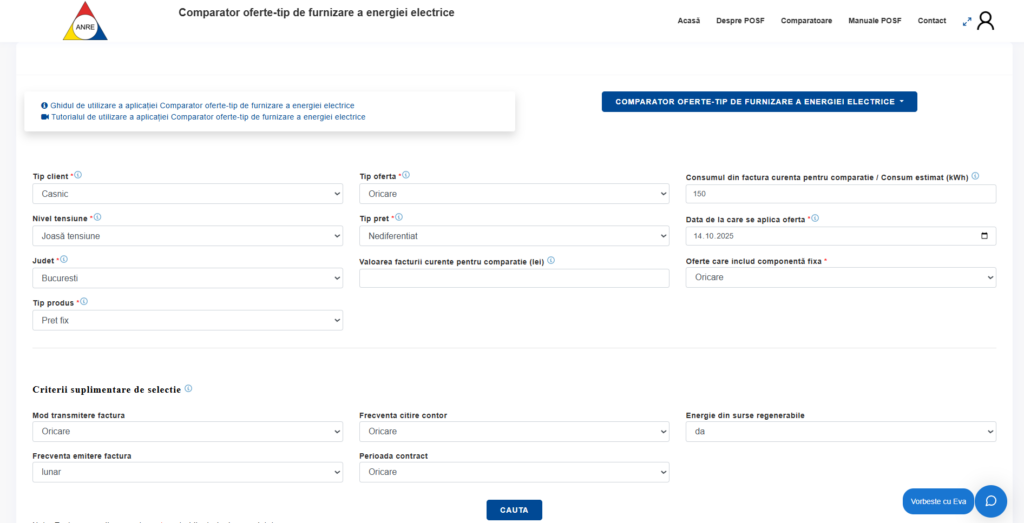Open the Comparatoare menu
This screenshot has height=523, width=1024.
click(806, 21)
